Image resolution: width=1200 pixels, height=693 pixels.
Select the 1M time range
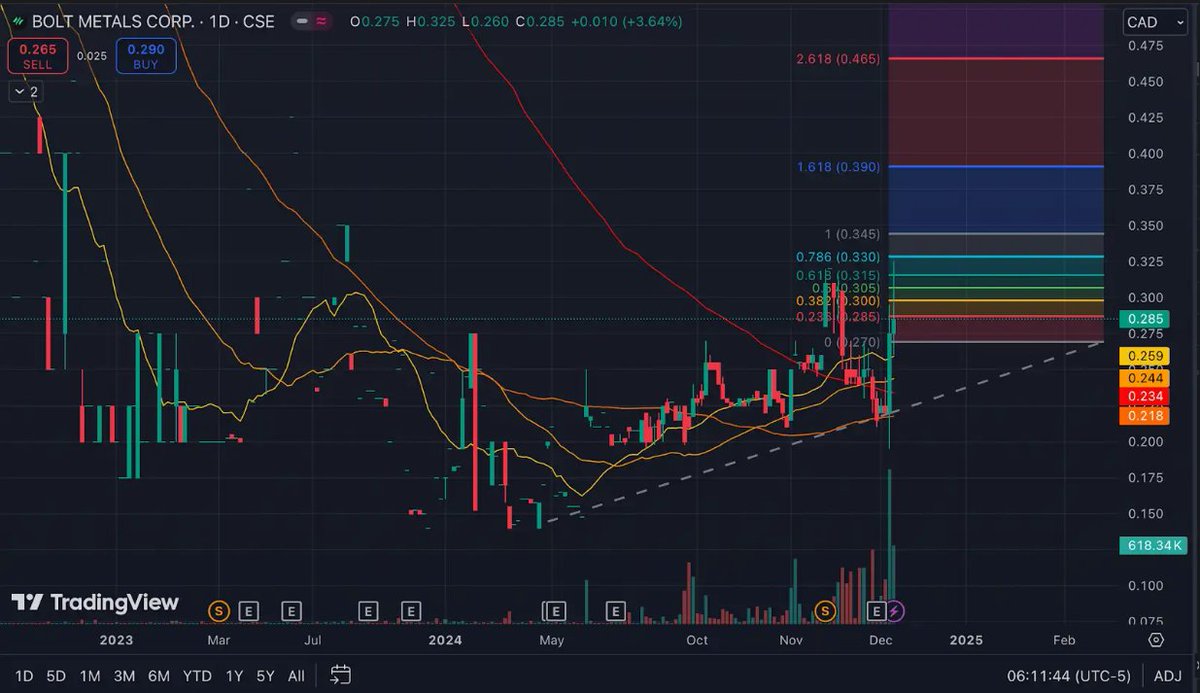pyautogui.click(x=90, y=676)
